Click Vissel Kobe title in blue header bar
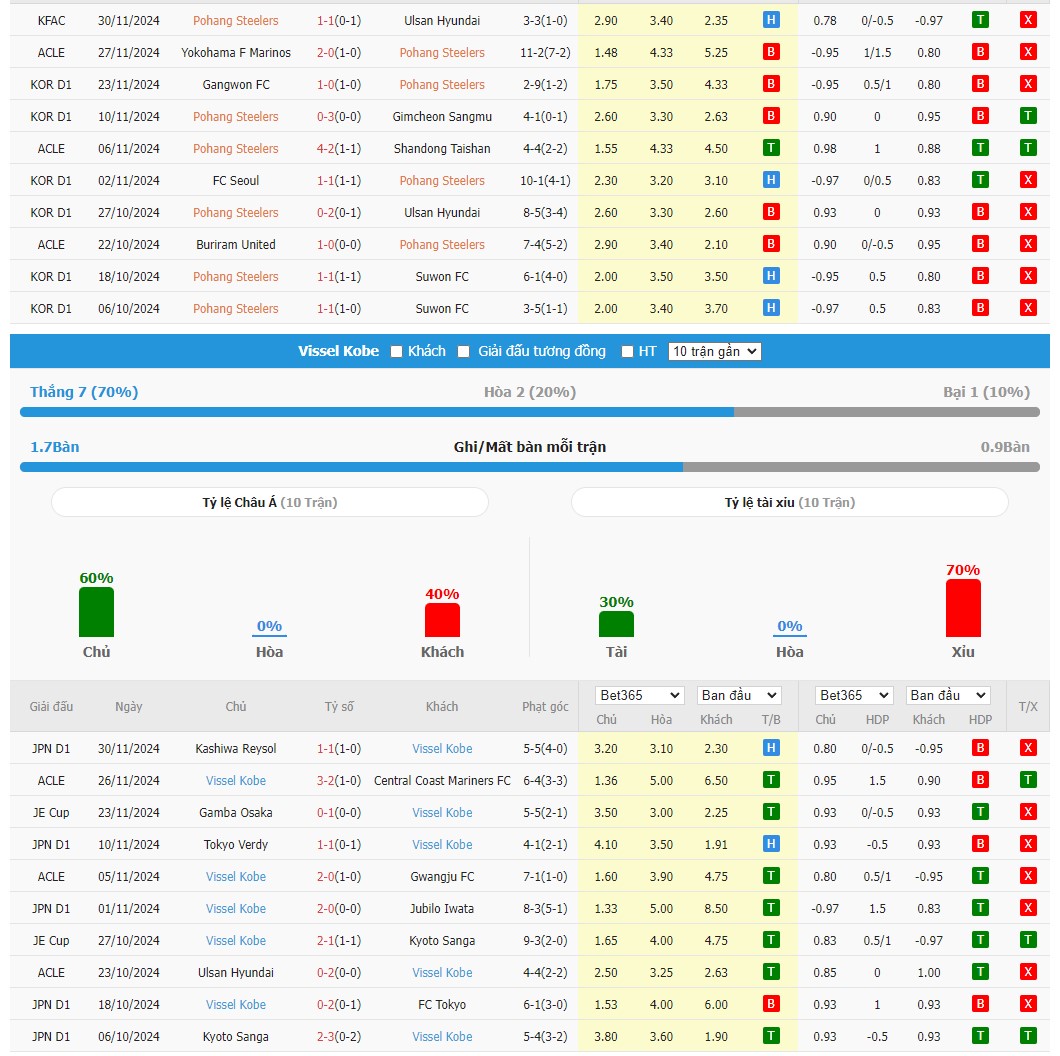Image resolution: width=1060 pixels, height=1056 pixels. click(x=338, y=352)
